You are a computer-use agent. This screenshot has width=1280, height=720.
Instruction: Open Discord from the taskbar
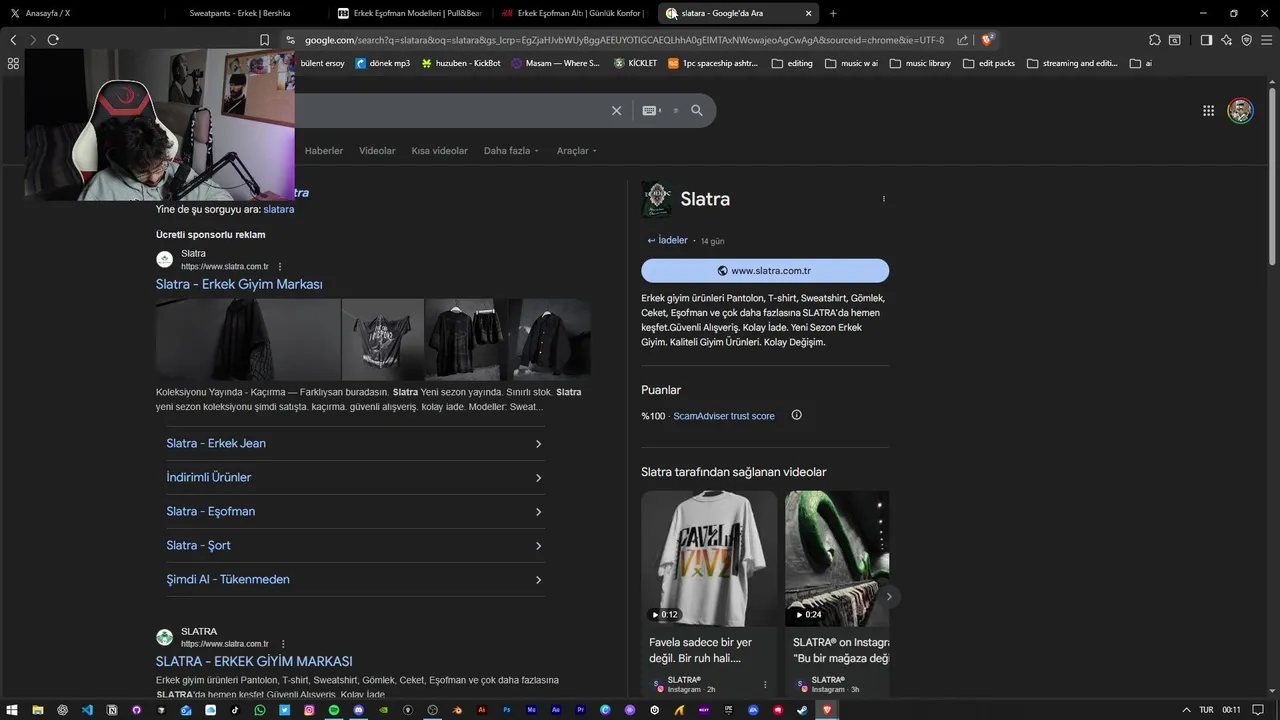pyautogui.click(x=359, y=710)
